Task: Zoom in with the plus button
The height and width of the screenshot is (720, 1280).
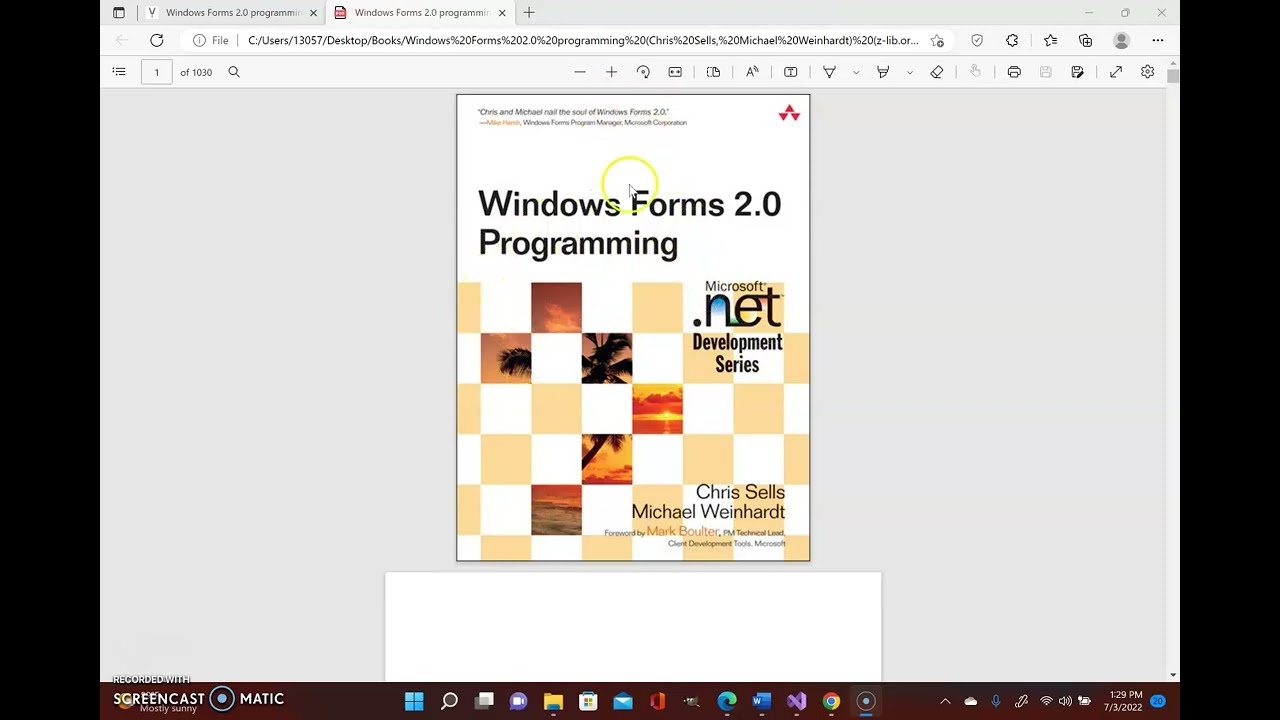Action: [611, 72]
